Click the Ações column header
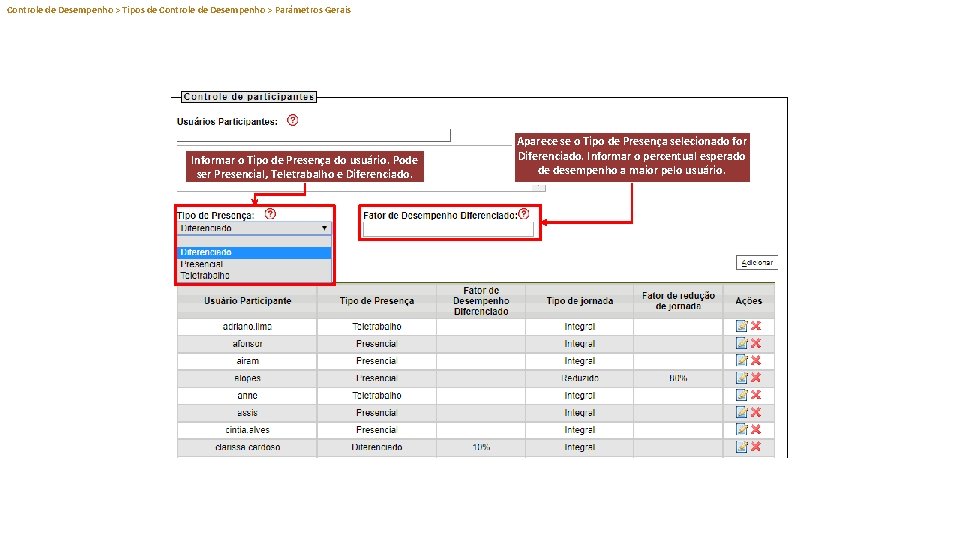Viewport: 960px width, 540px height. point(749,301)
